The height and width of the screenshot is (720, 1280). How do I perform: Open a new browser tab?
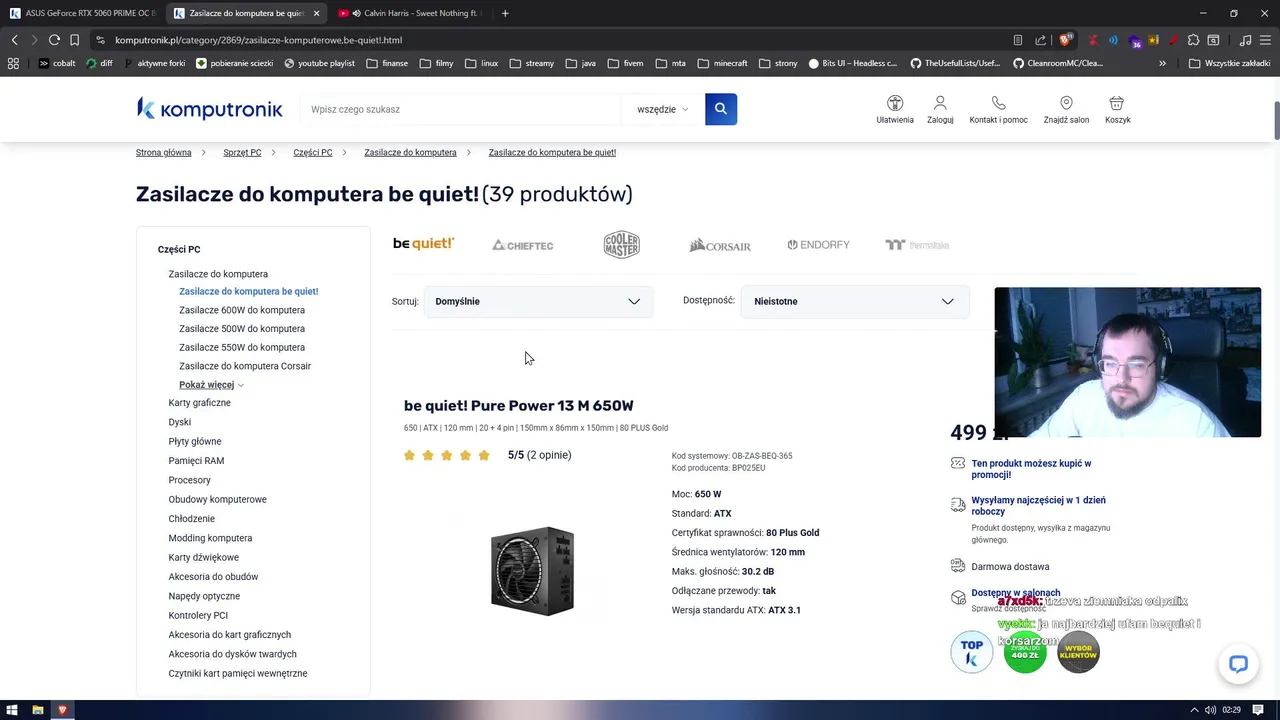pos(505,13)
